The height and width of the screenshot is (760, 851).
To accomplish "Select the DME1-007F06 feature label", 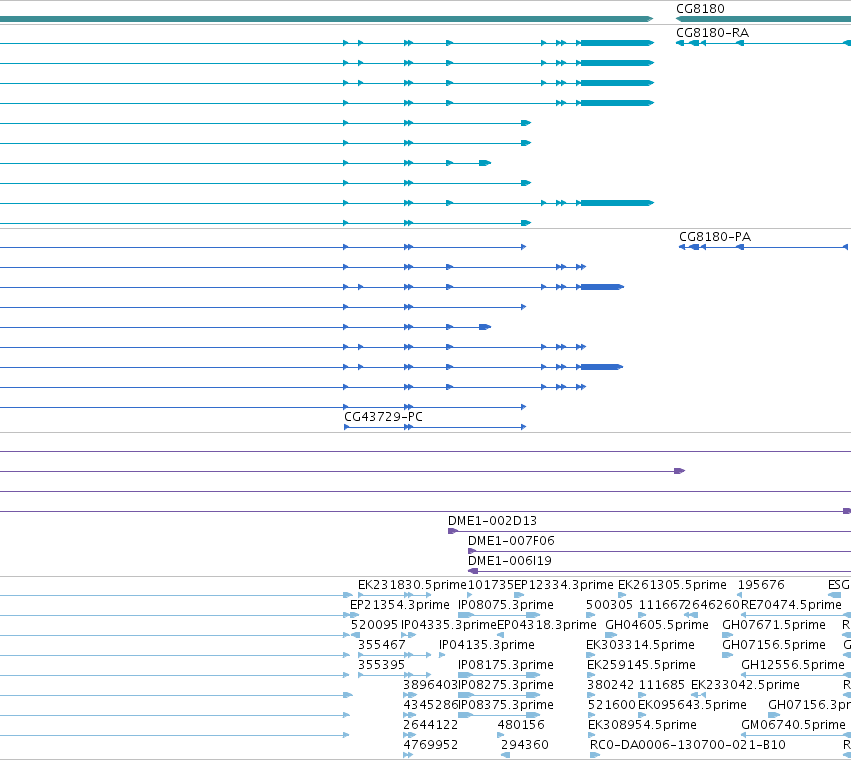I will tap(511, 541).
